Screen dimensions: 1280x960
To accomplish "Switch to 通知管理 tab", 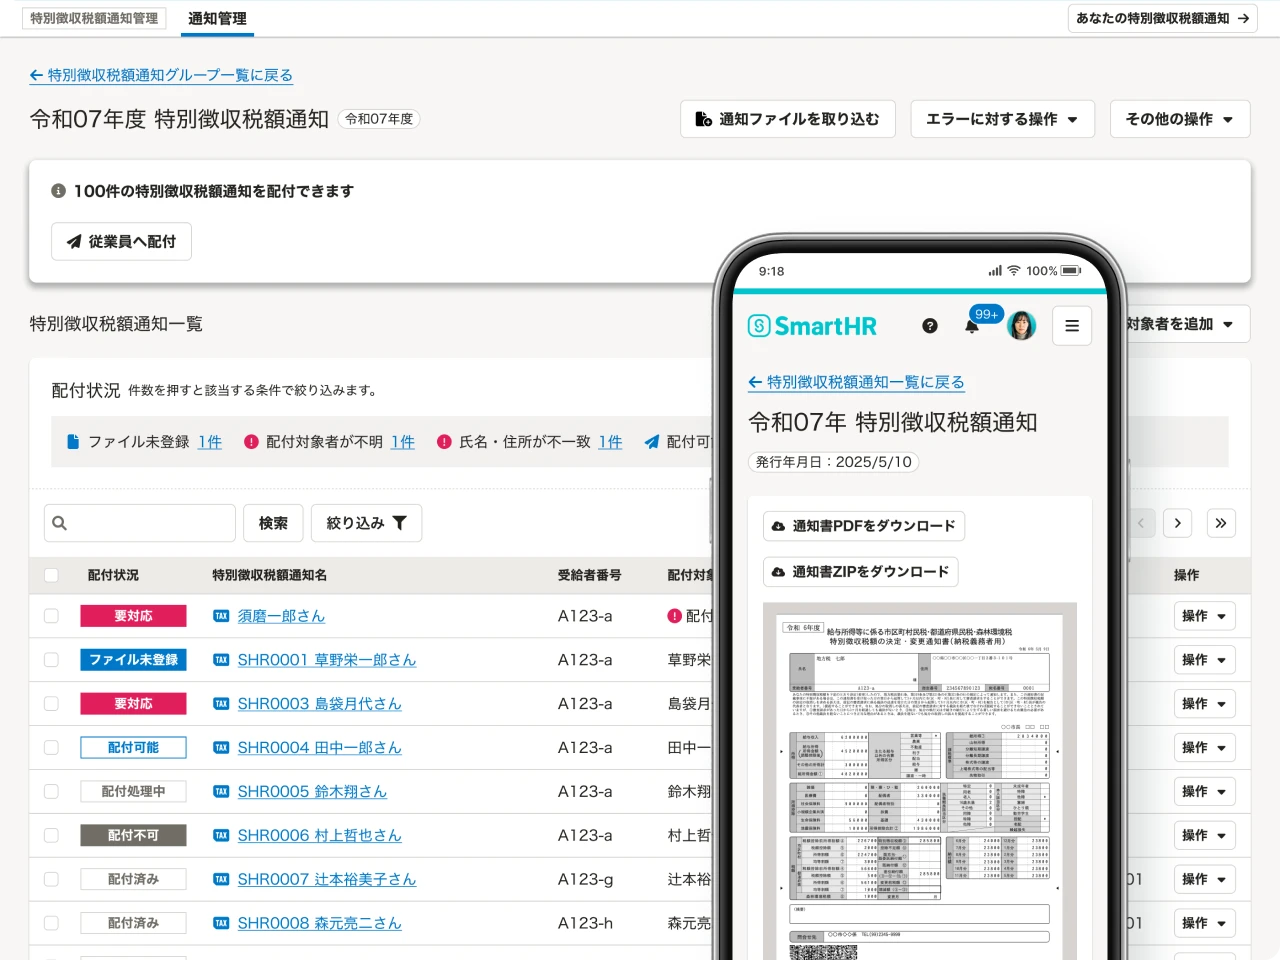I will click(217, 18).
